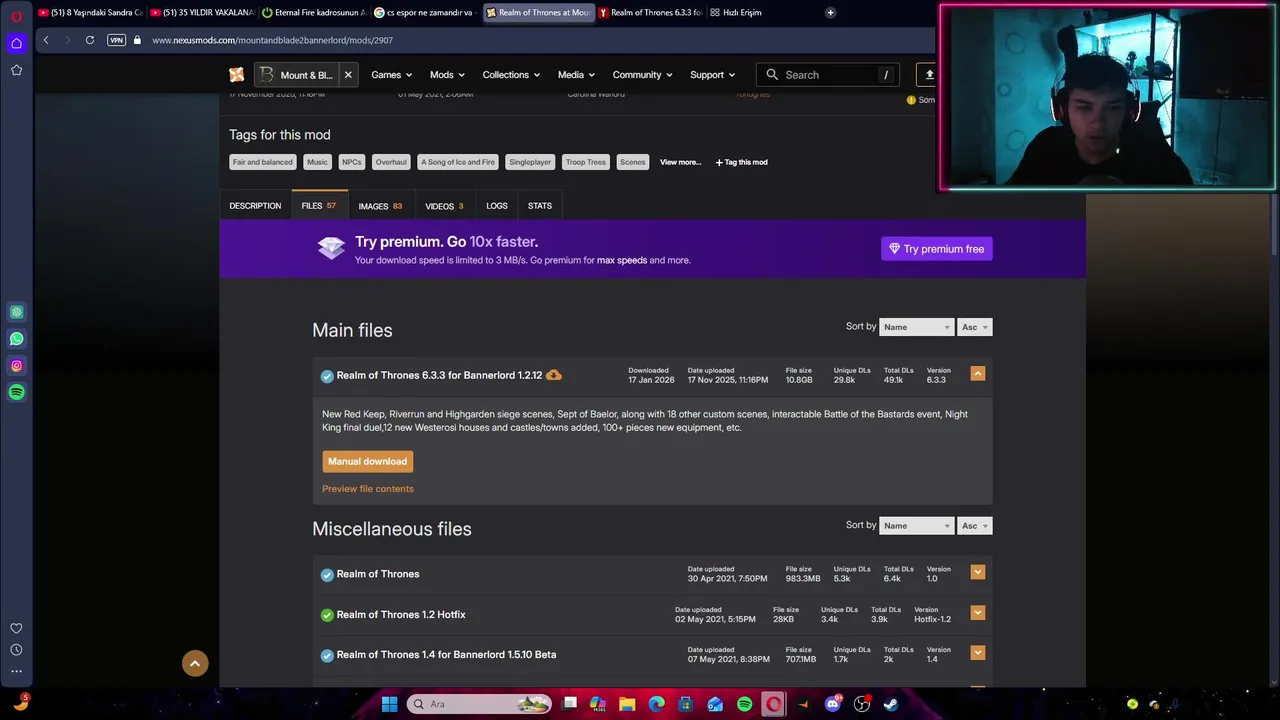Viewport: 1280px width, 720px height.
Task: Click the Manual download button
Action: click(367, 461)
